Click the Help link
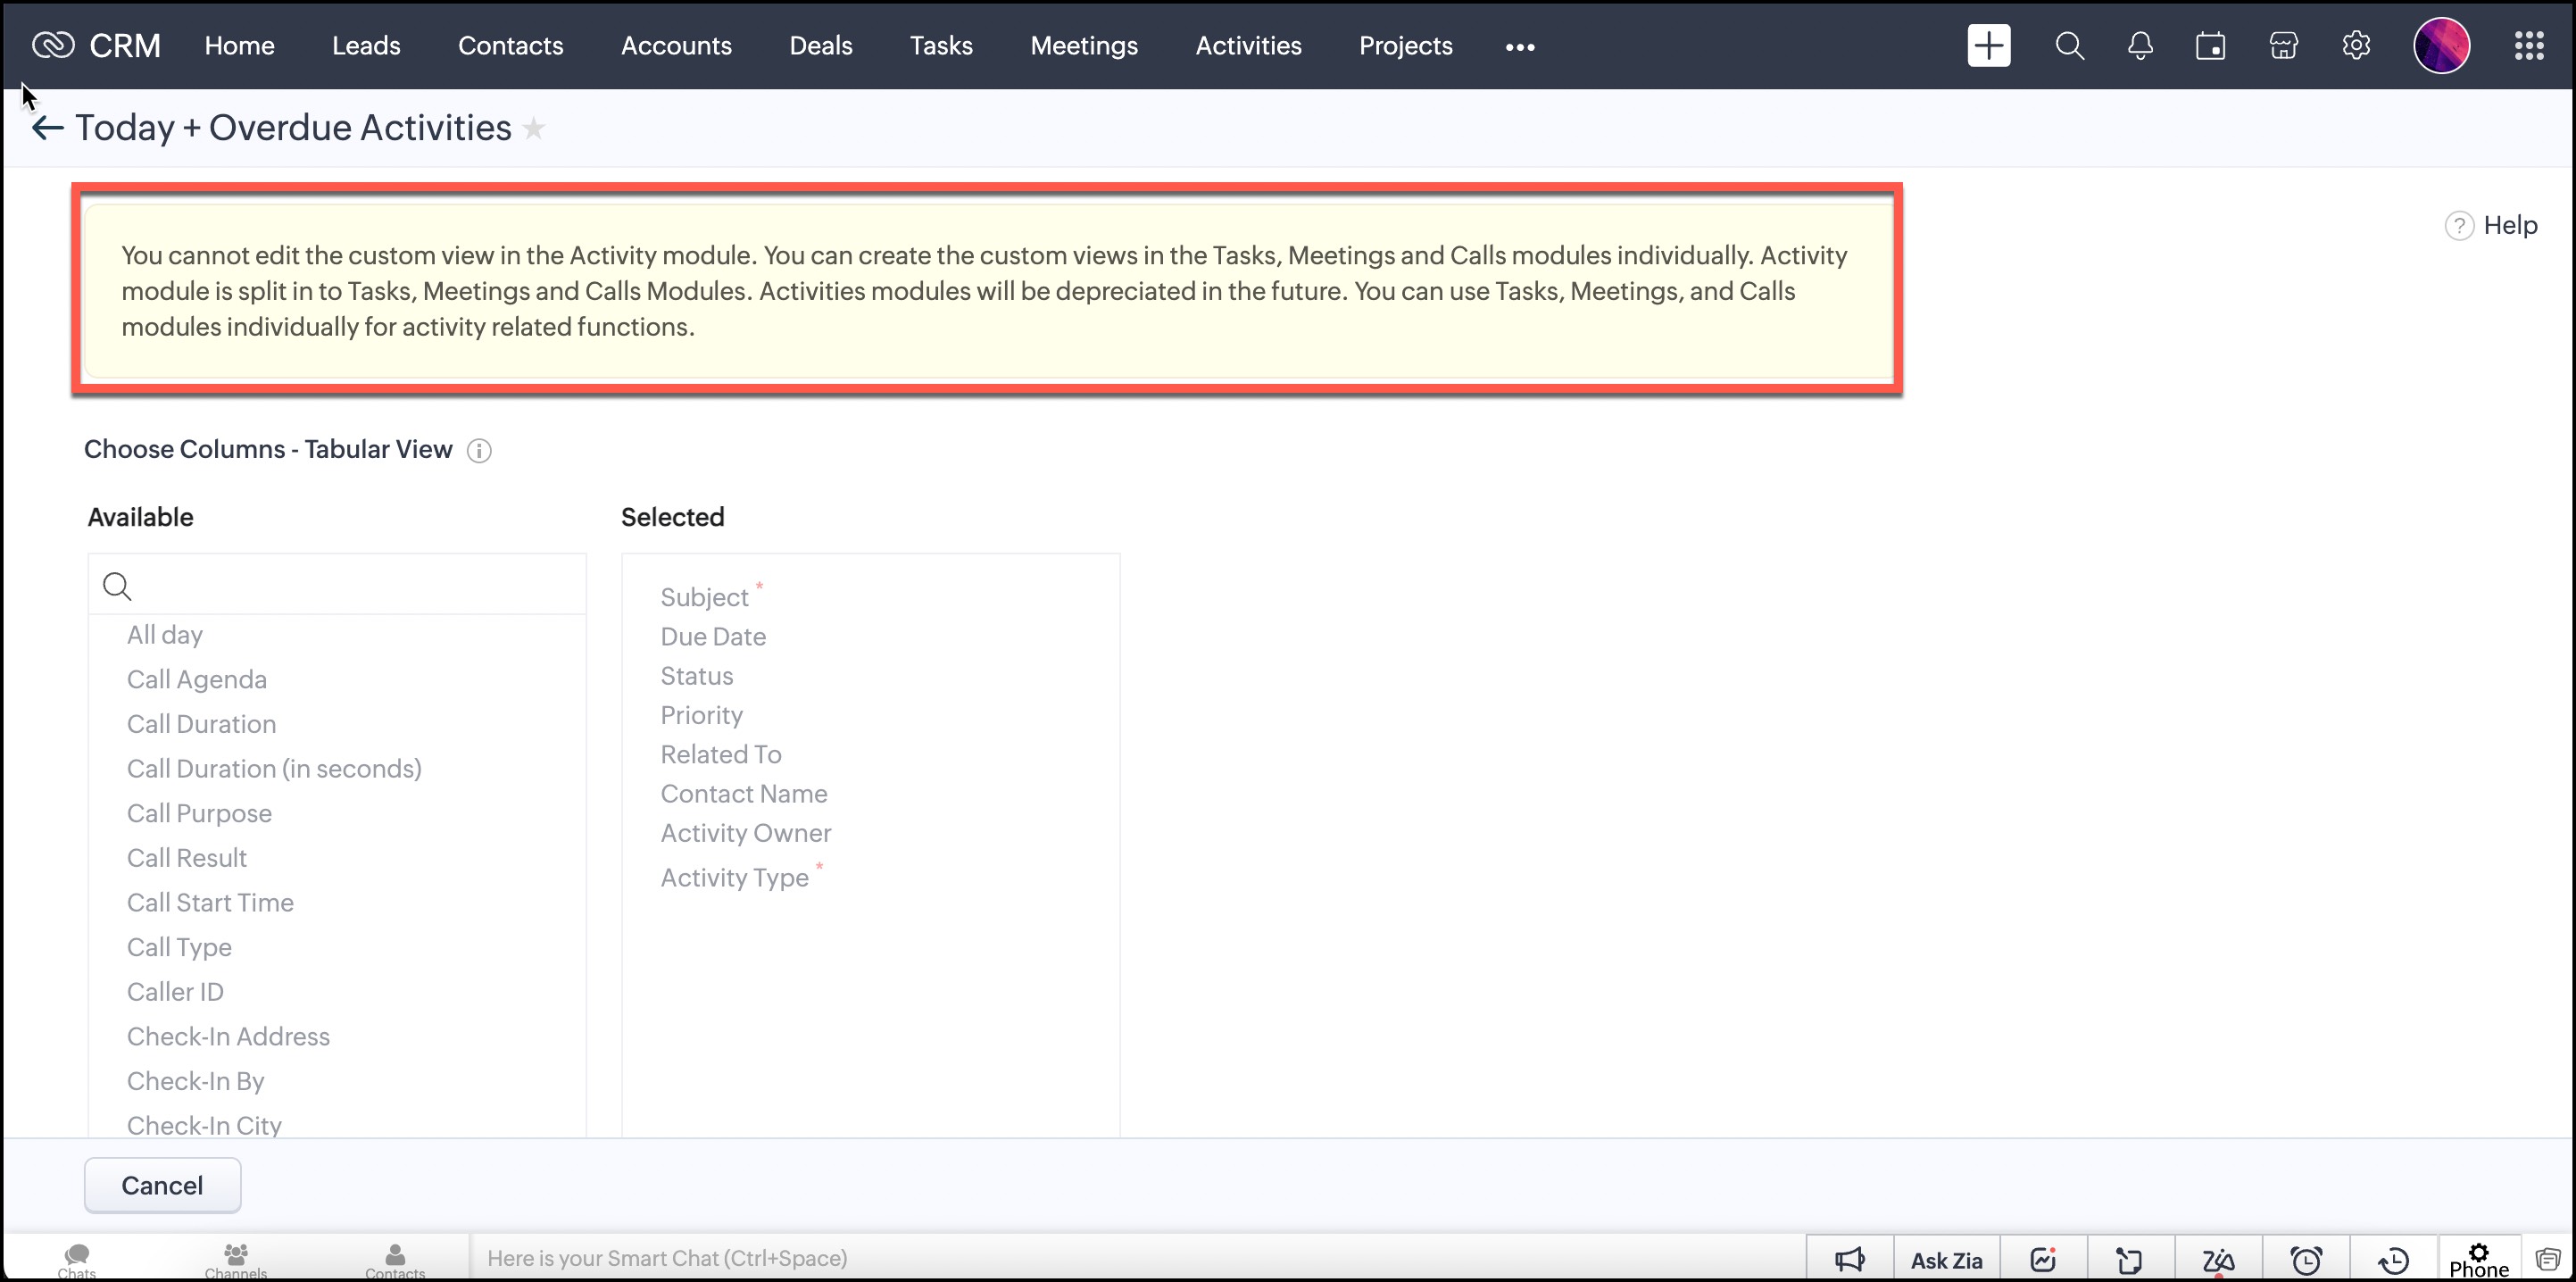The height and width of the screenshot is (1282, 2576). coord(2509,225)
